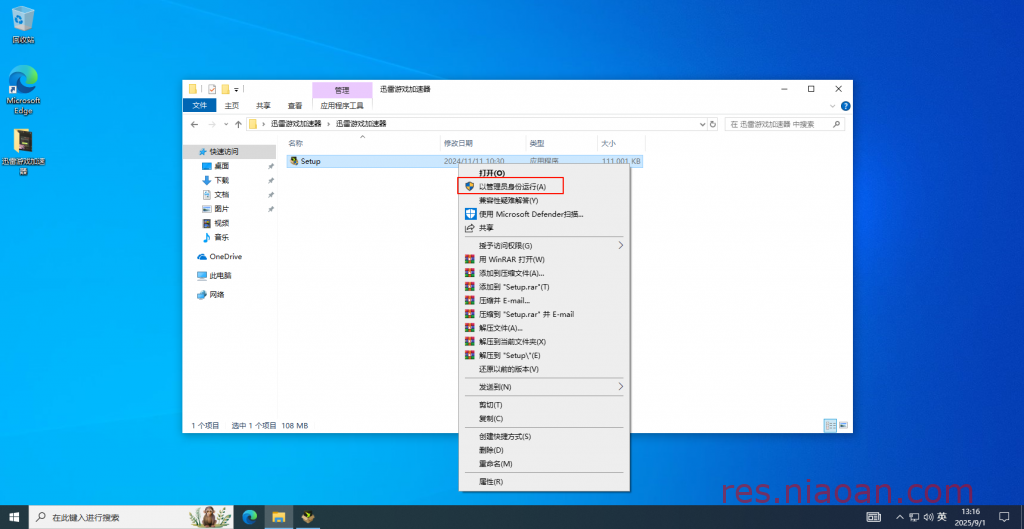This screenshot has width=1024, height=529.
Task: Open Explorer help with the question mark
Action: [x=845, y=106]
